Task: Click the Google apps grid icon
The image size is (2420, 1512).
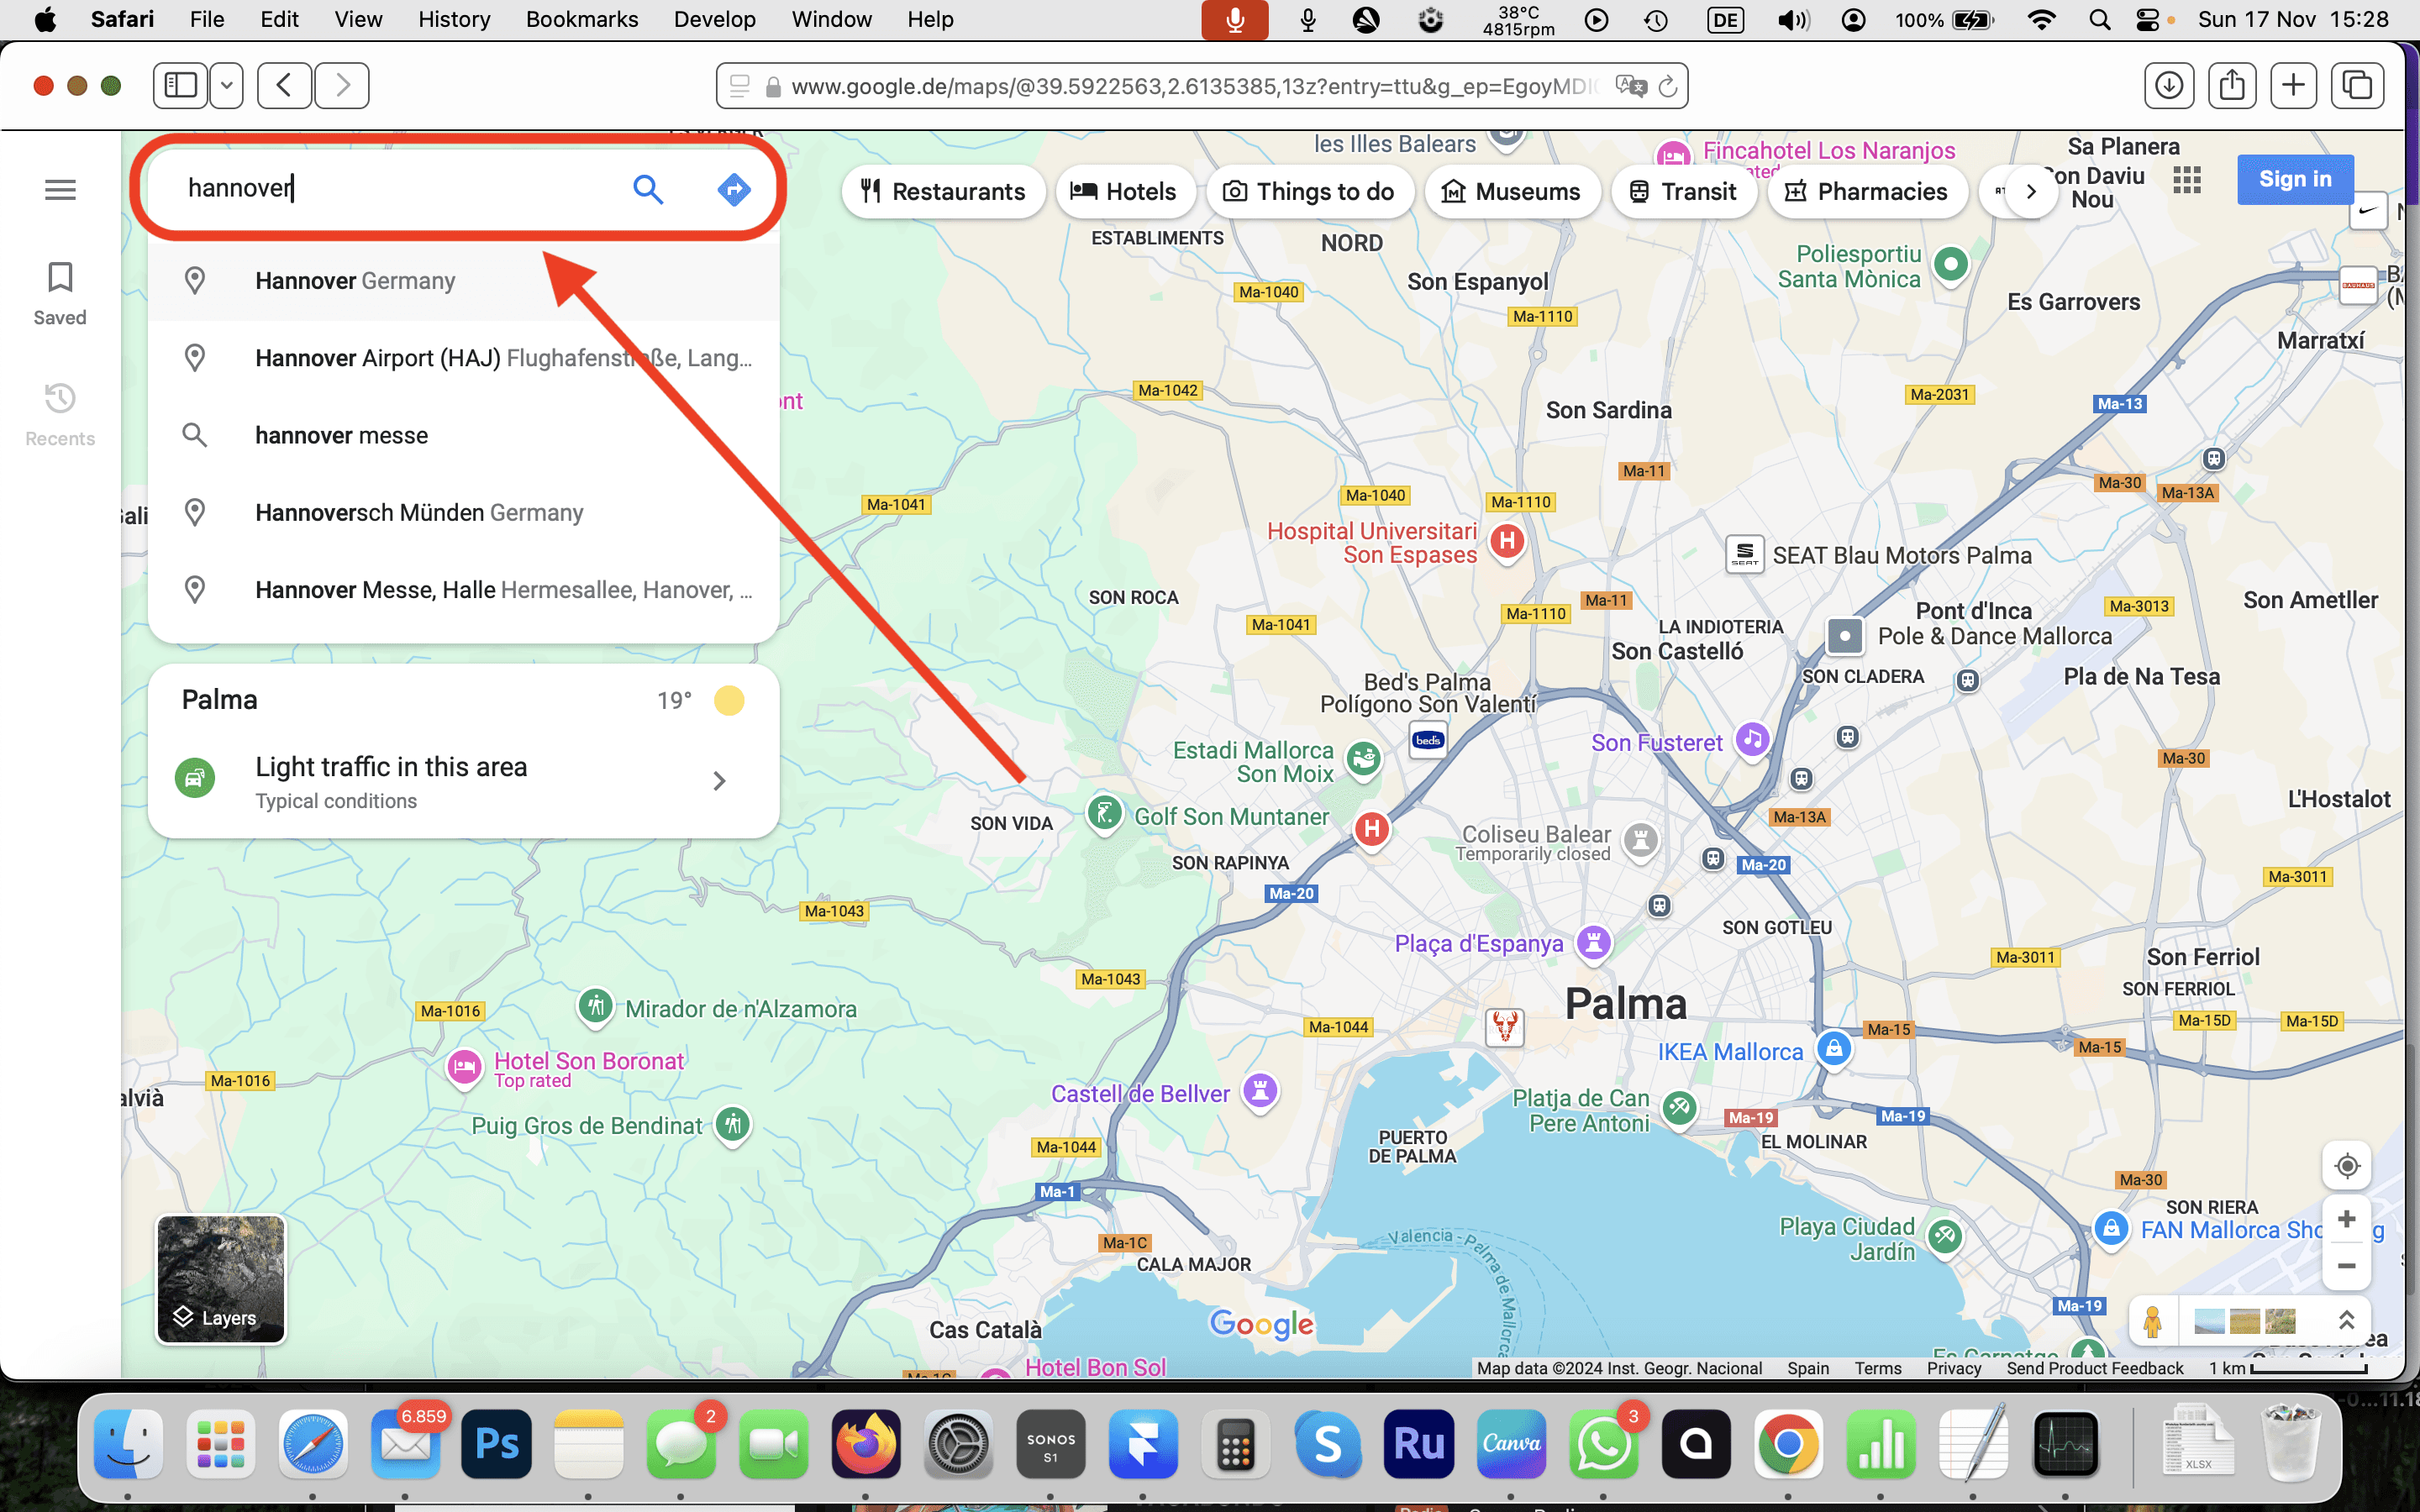Action: (x=2187, y=180)
